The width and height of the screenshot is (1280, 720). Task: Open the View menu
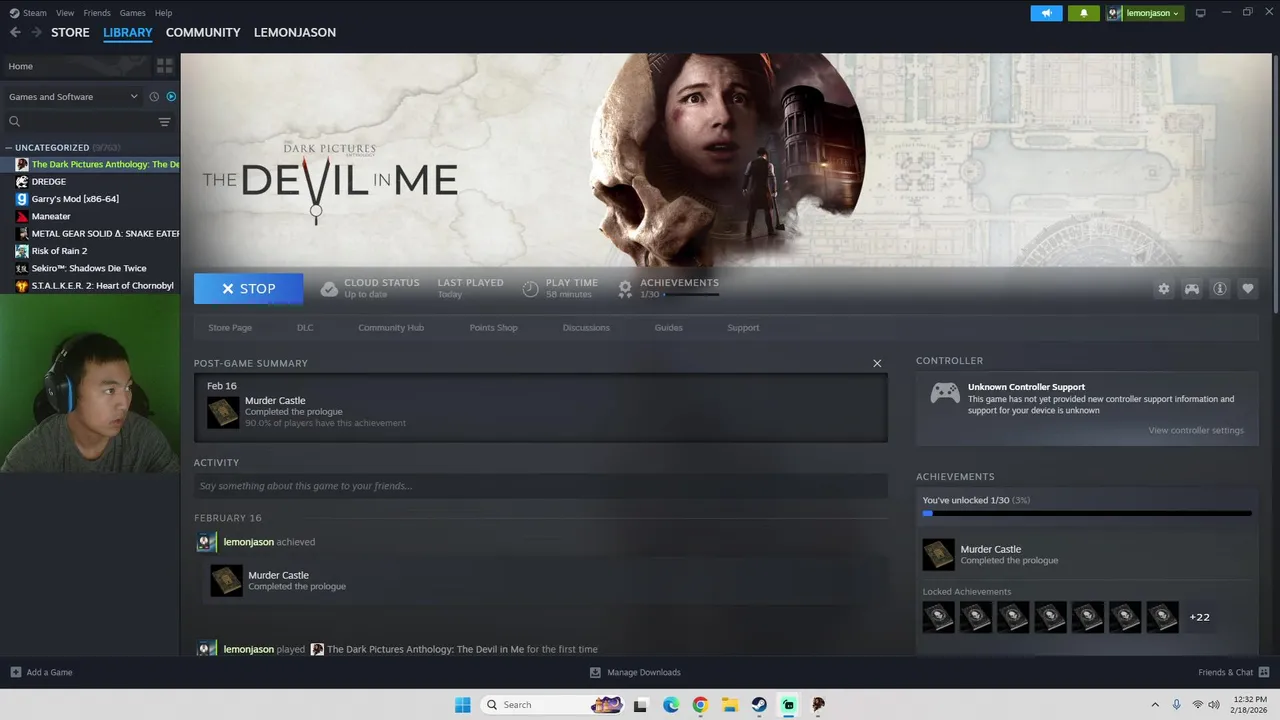click(65, 13)
